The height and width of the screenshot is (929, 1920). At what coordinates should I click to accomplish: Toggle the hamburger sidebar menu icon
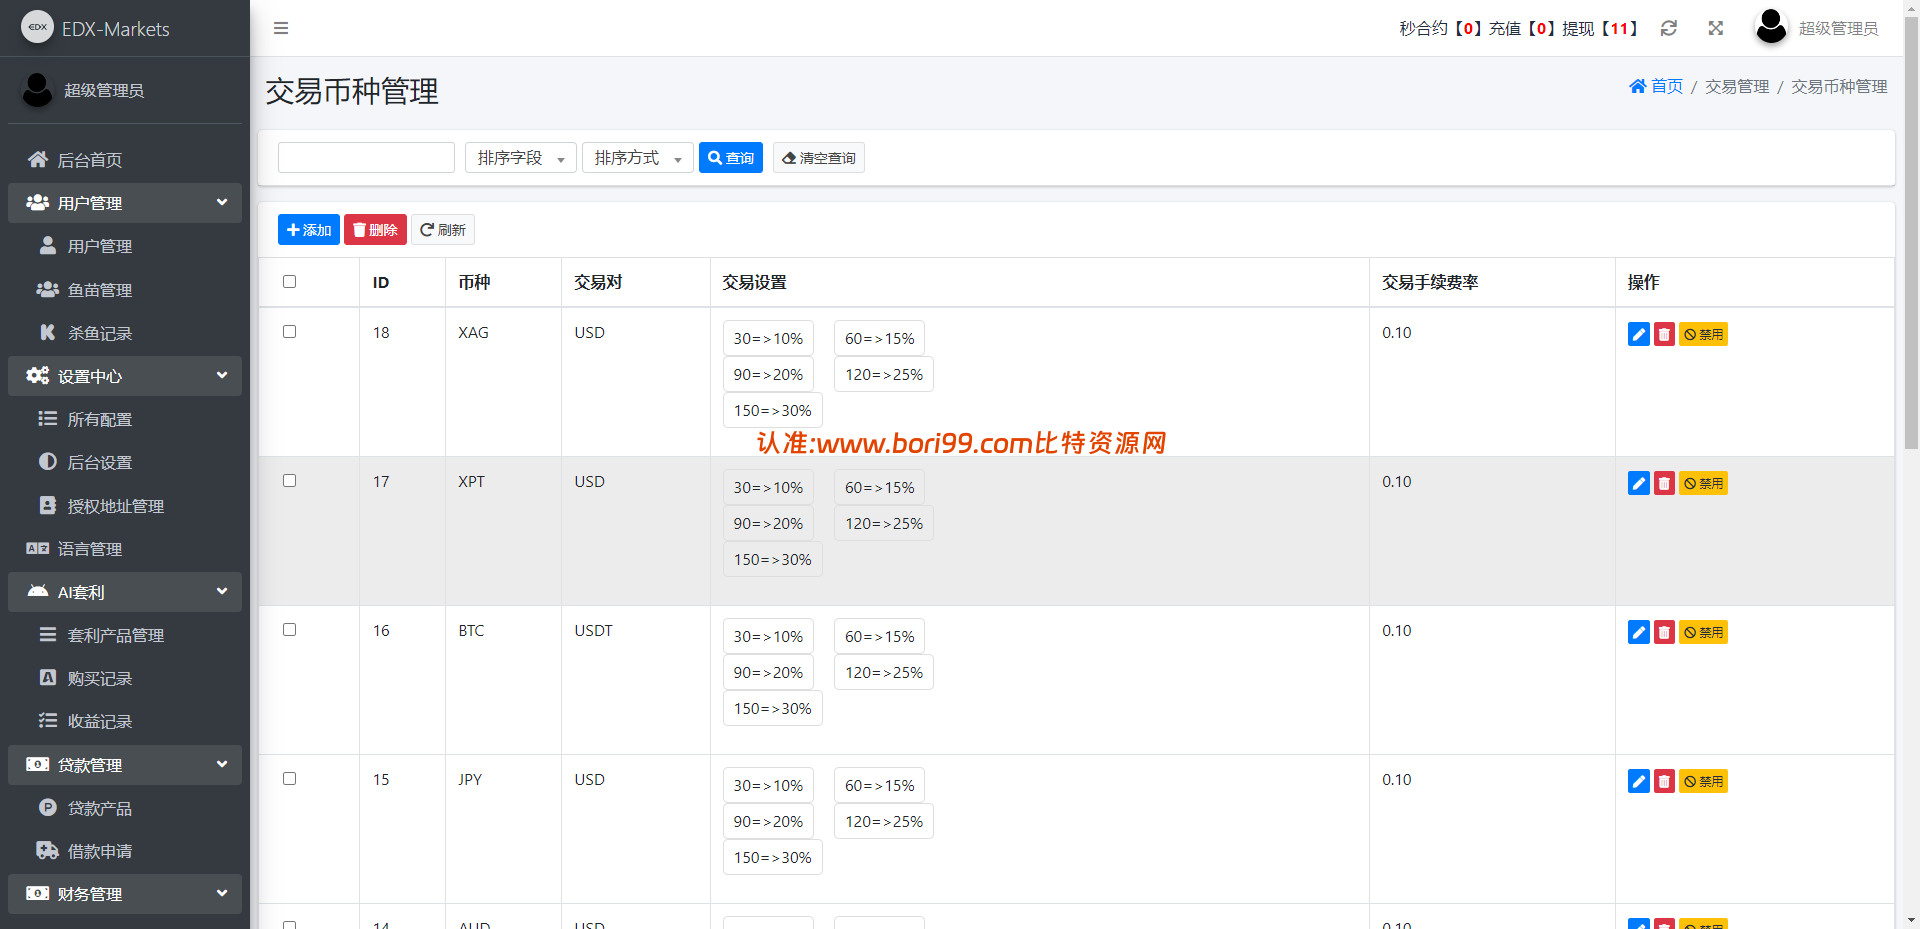click(281, 28)
